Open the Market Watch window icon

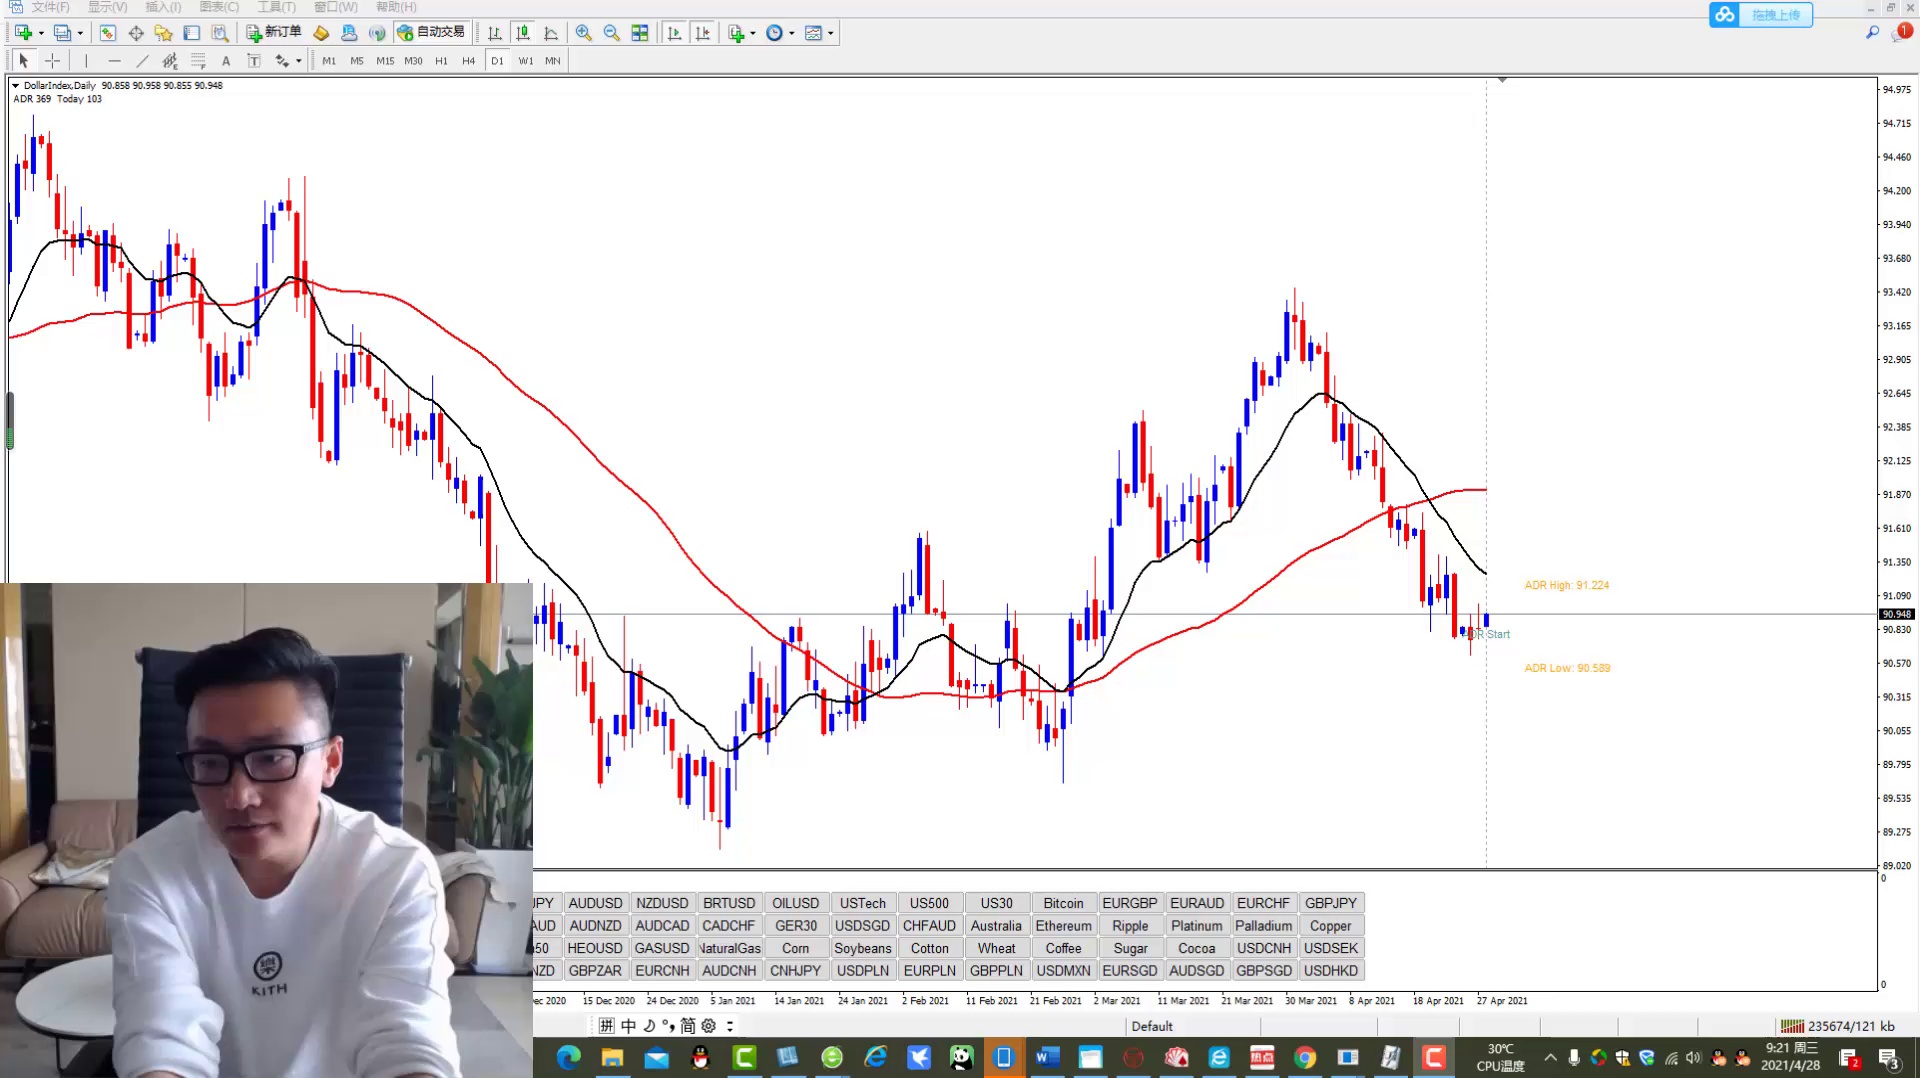point(107,33)
